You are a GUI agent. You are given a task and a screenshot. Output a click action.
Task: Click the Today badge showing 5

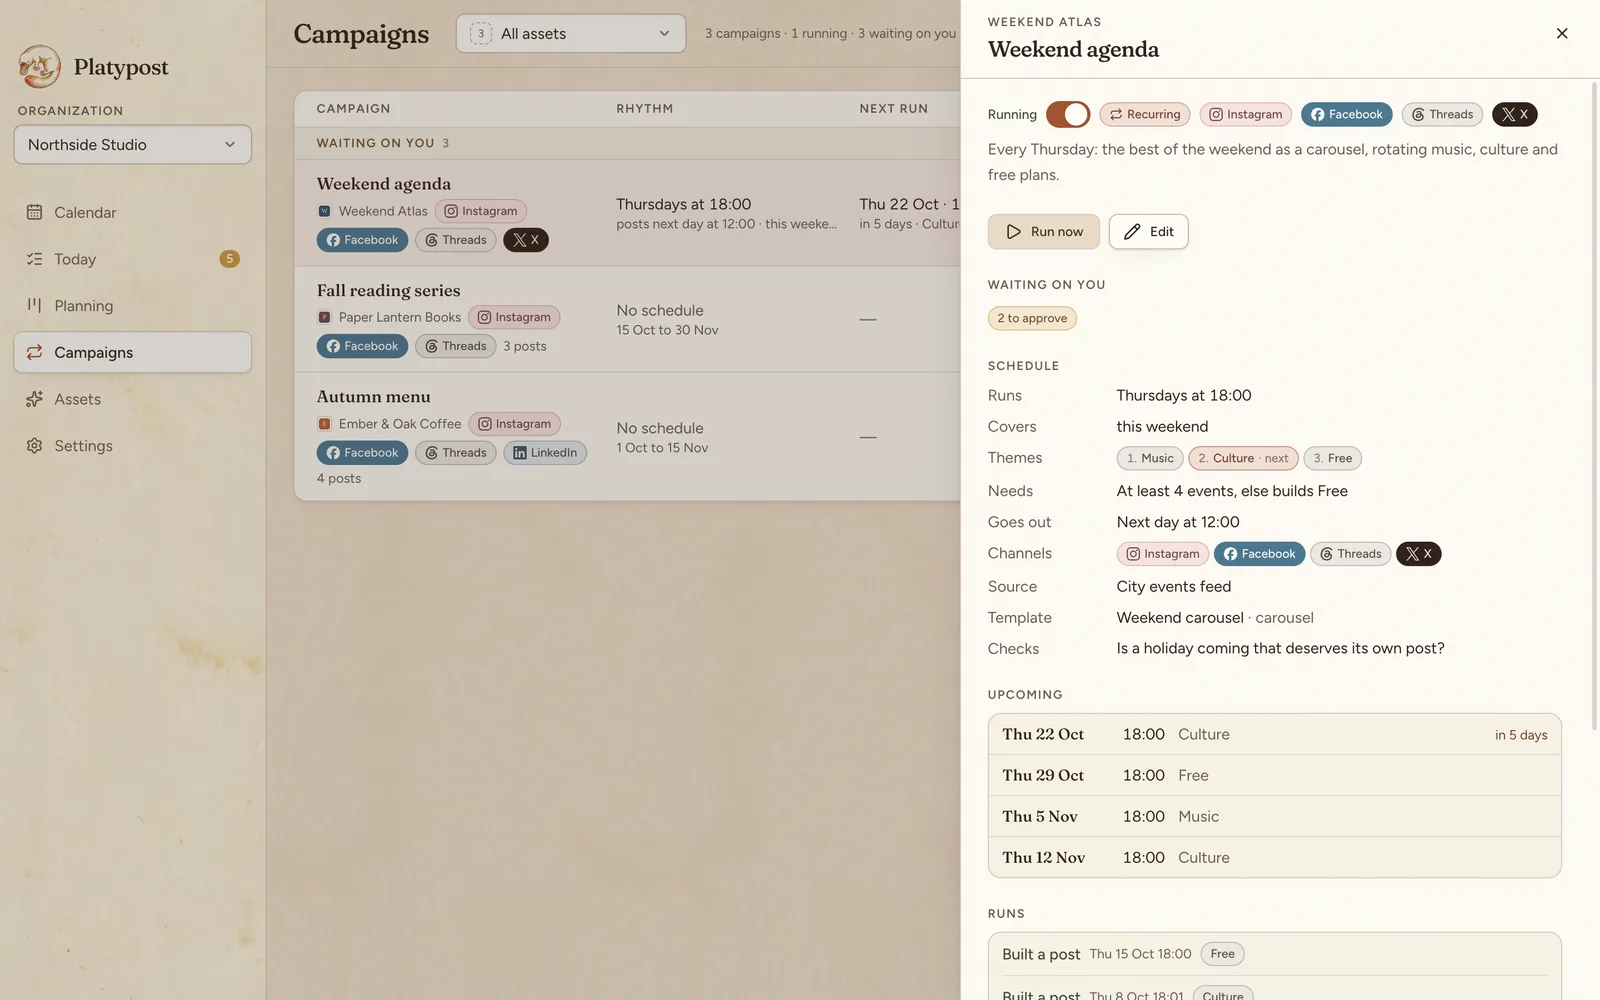coord(229,259)
